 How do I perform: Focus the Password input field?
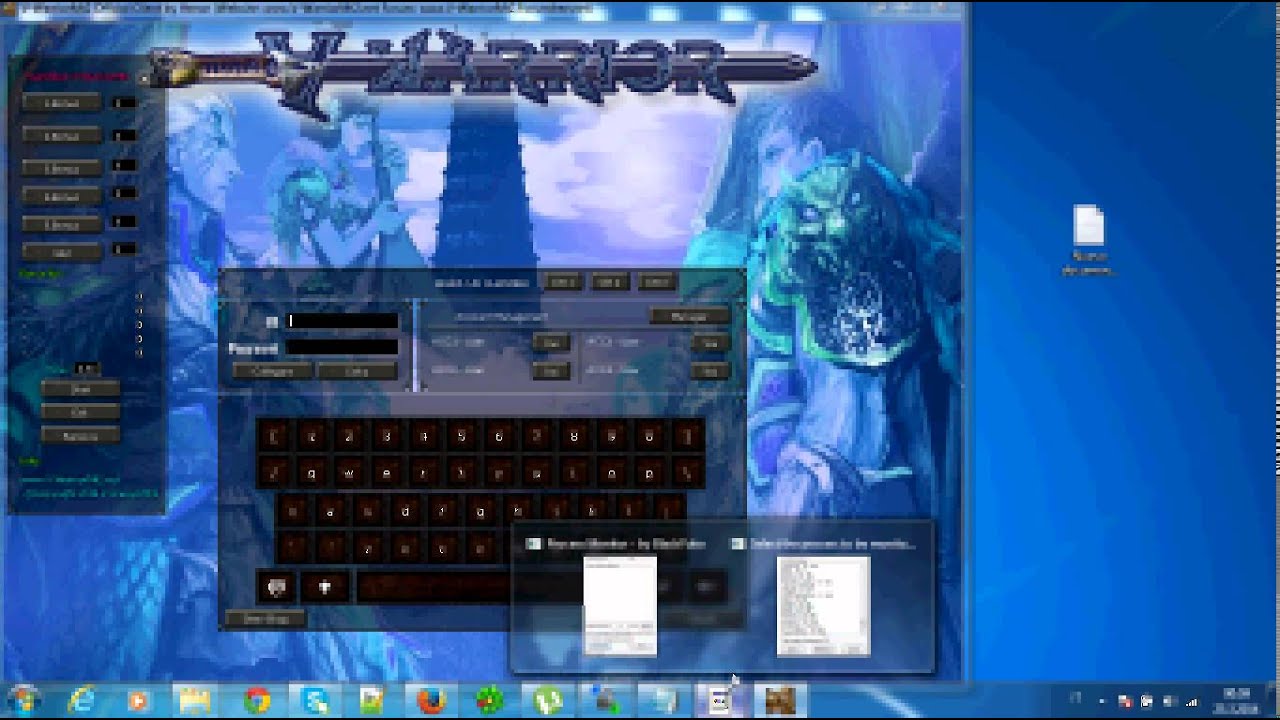342,347
